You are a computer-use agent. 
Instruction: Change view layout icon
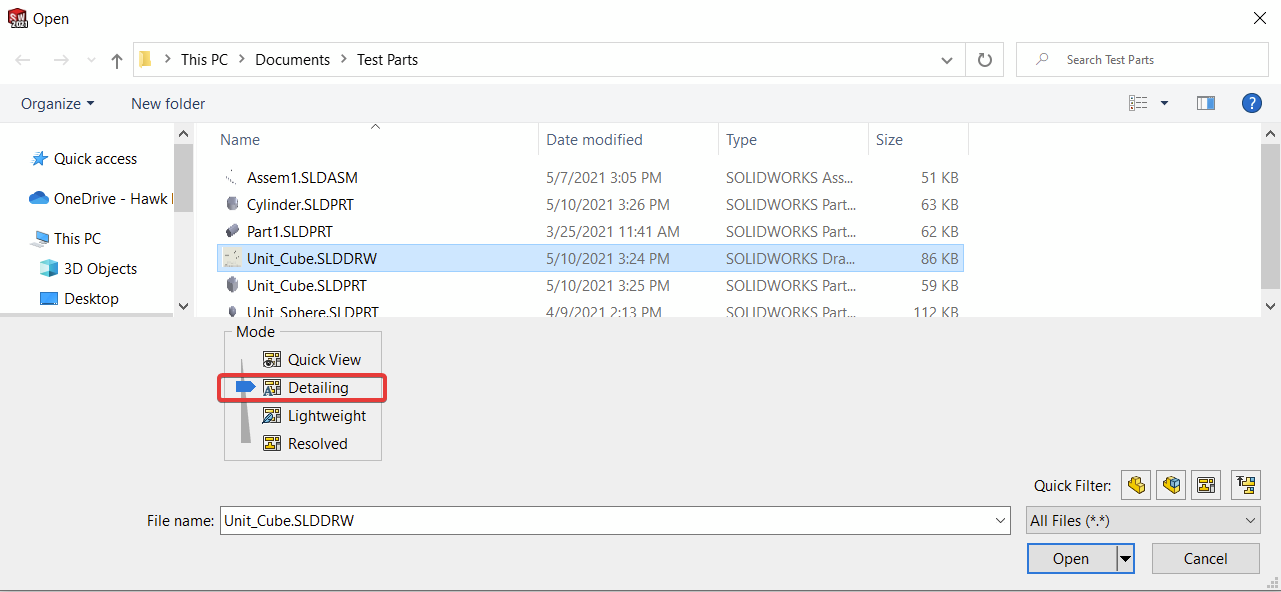pos(1138,103)
